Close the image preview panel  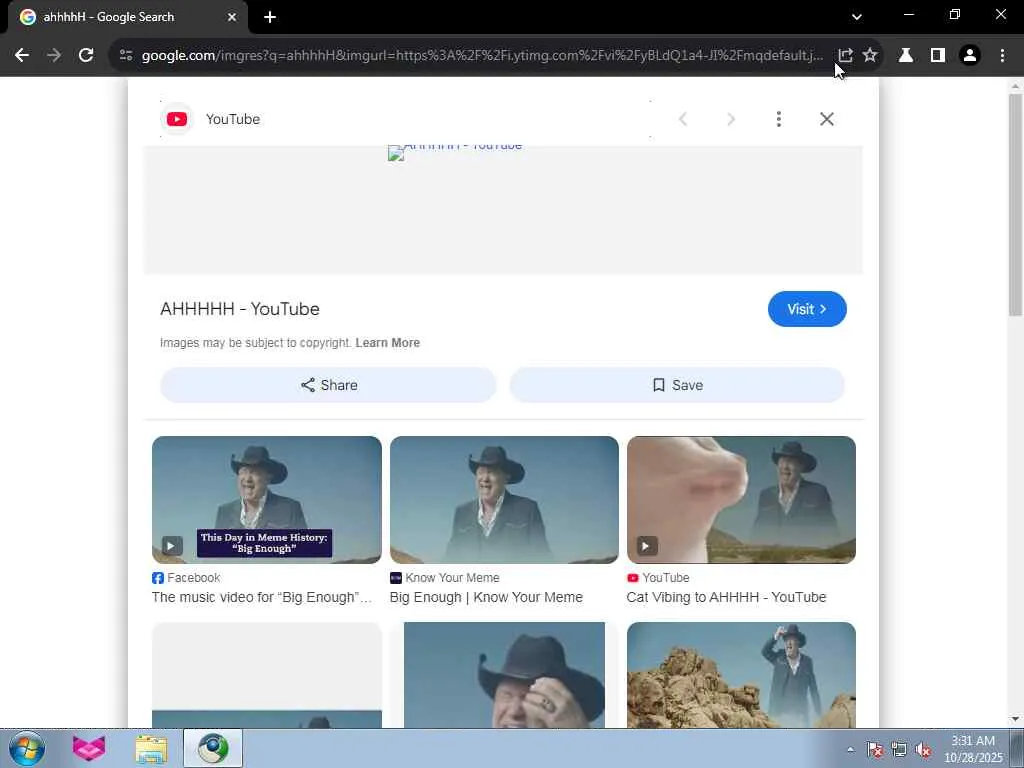(x=827, y=119)
